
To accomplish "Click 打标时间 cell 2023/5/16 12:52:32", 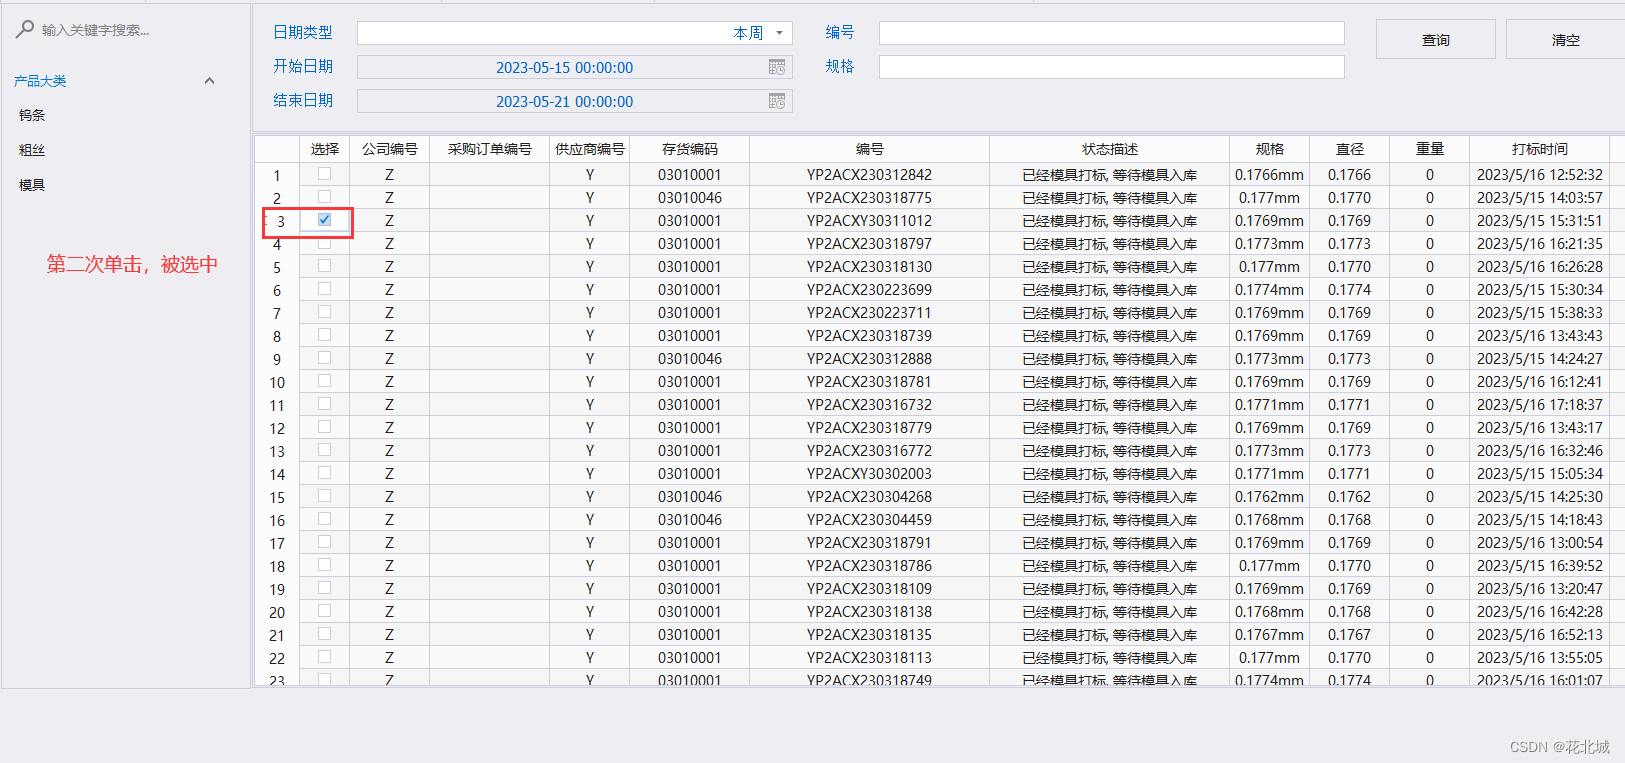I will pos(1540,175).
